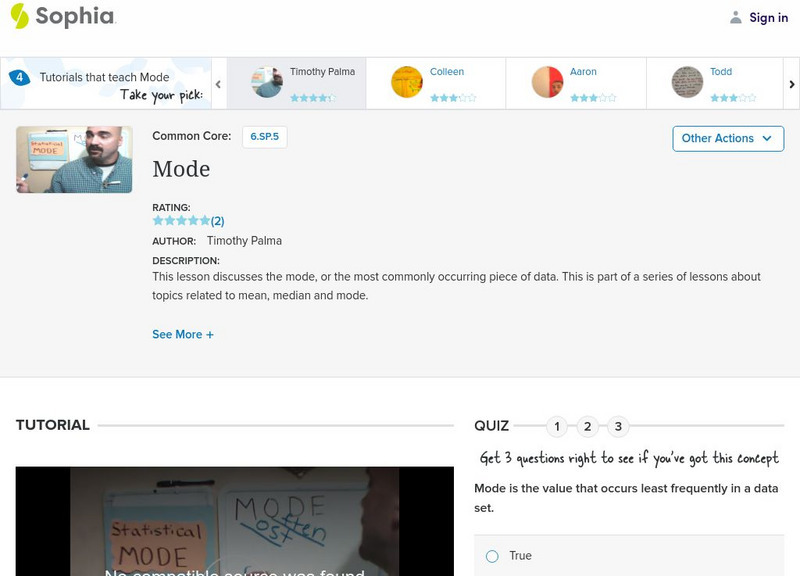
Task: Go to next tutorials with right arrow
Action: 791,84
